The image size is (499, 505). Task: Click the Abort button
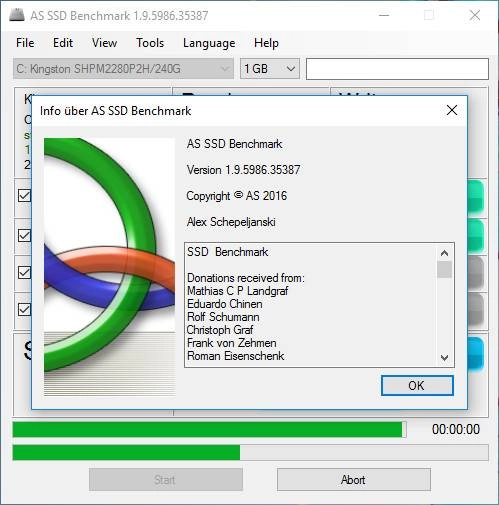tap(354, 480)
